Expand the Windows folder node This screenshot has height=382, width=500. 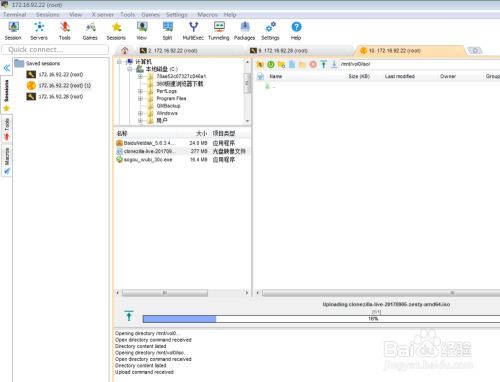(140, 113)
